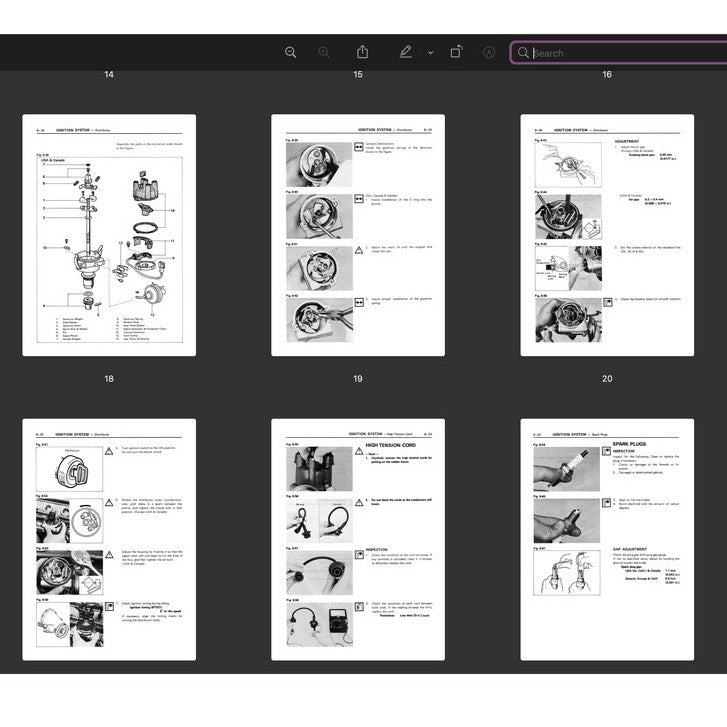Expand the highlight color dropdown chevron

430,53
